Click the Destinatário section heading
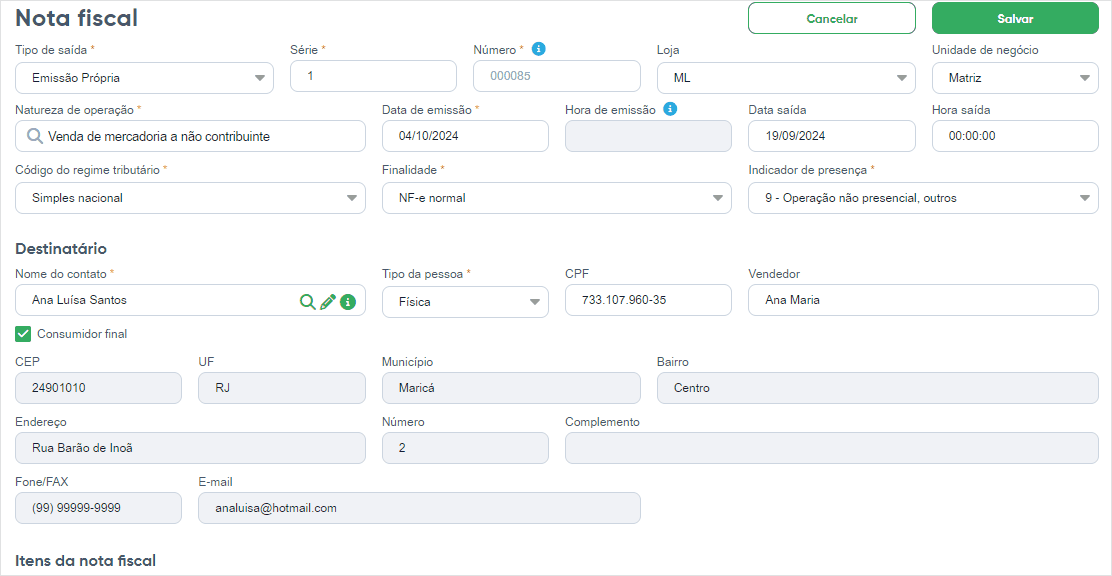Screen dimensions: 1112x576 coord(61,249)
